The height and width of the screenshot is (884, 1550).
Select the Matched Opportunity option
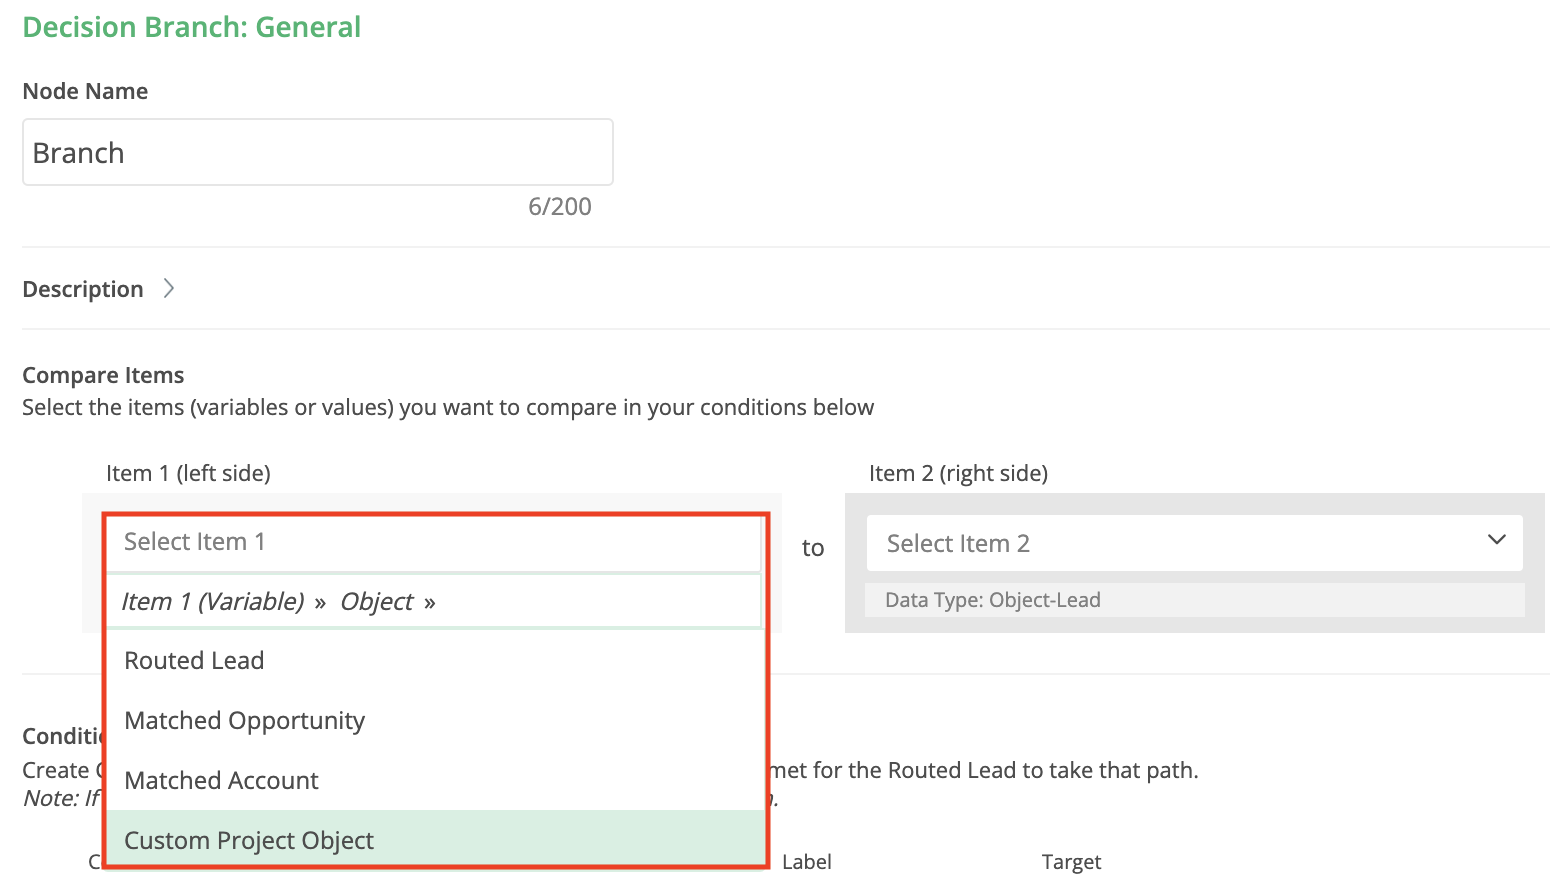coord(244,721)
